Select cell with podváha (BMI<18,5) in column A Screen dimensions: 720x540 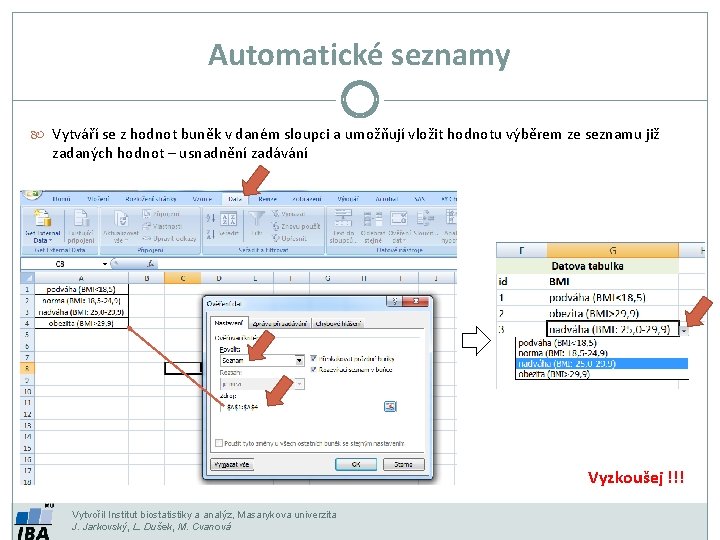point(81,289)
